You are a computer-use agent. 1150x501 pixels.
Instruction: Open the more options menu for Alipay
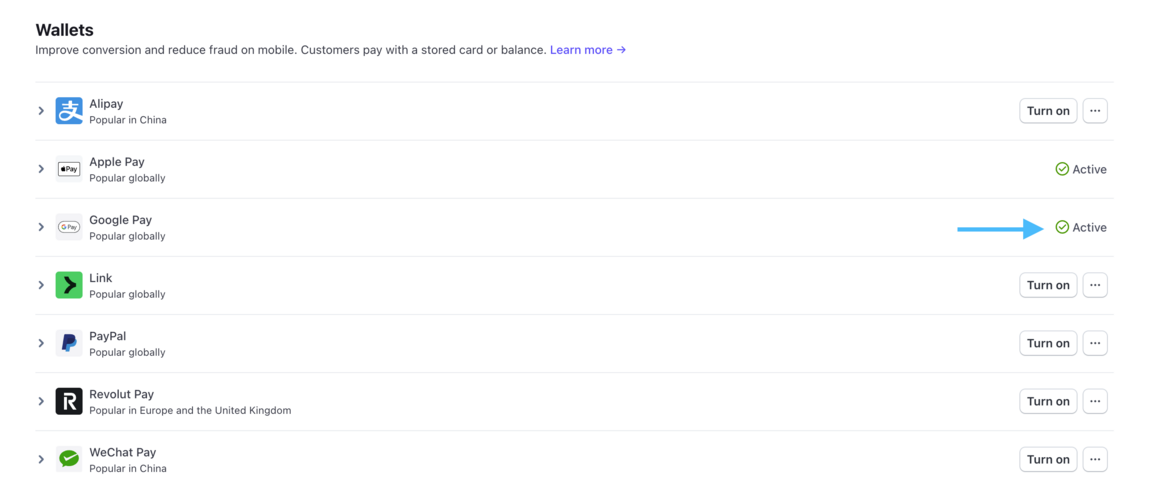click(1095, 111)
